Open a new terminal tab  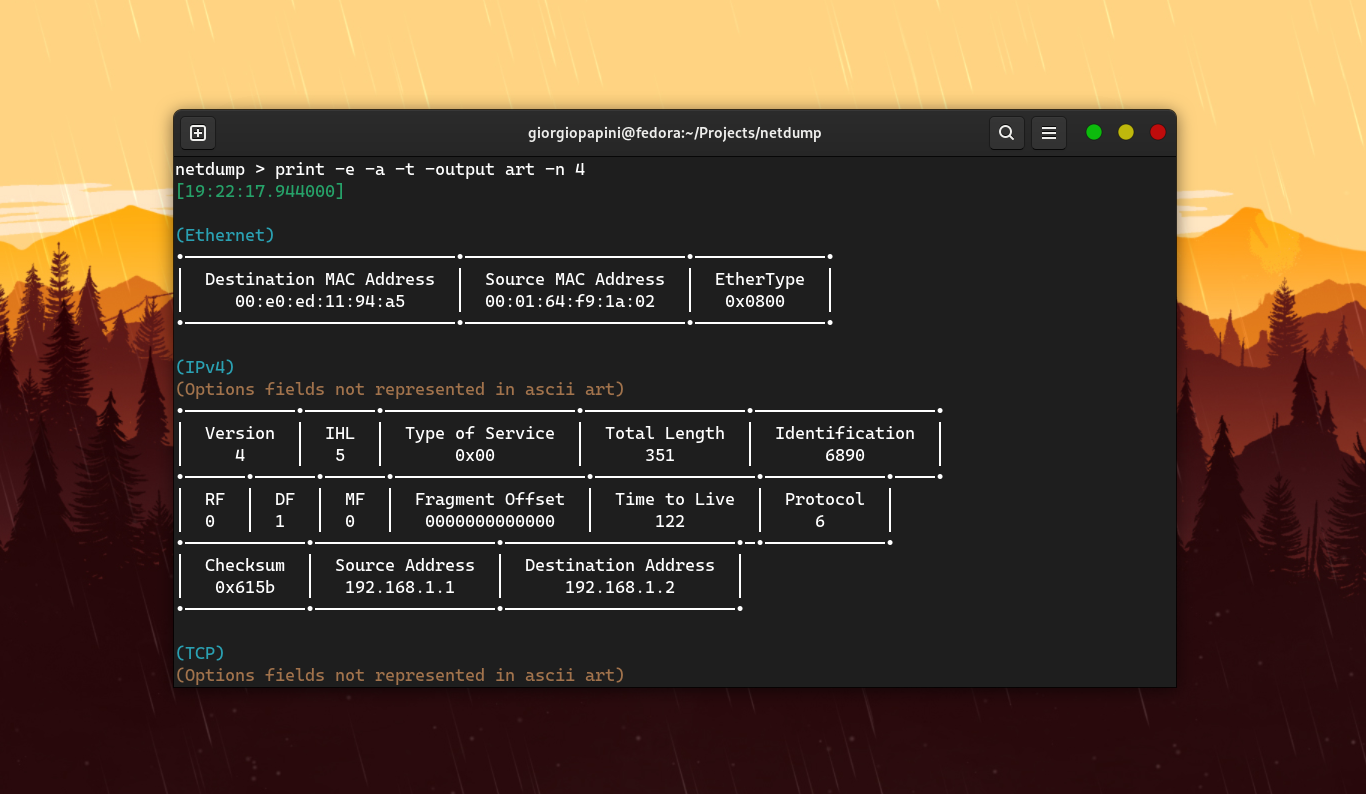(197, 132)
